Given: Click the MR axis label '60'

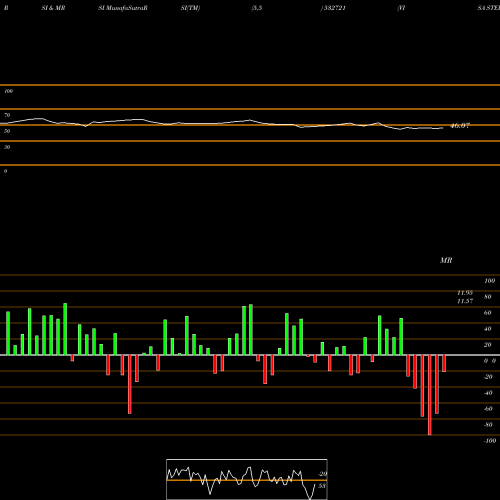Looking at the screenshot, I should (488, 313).
